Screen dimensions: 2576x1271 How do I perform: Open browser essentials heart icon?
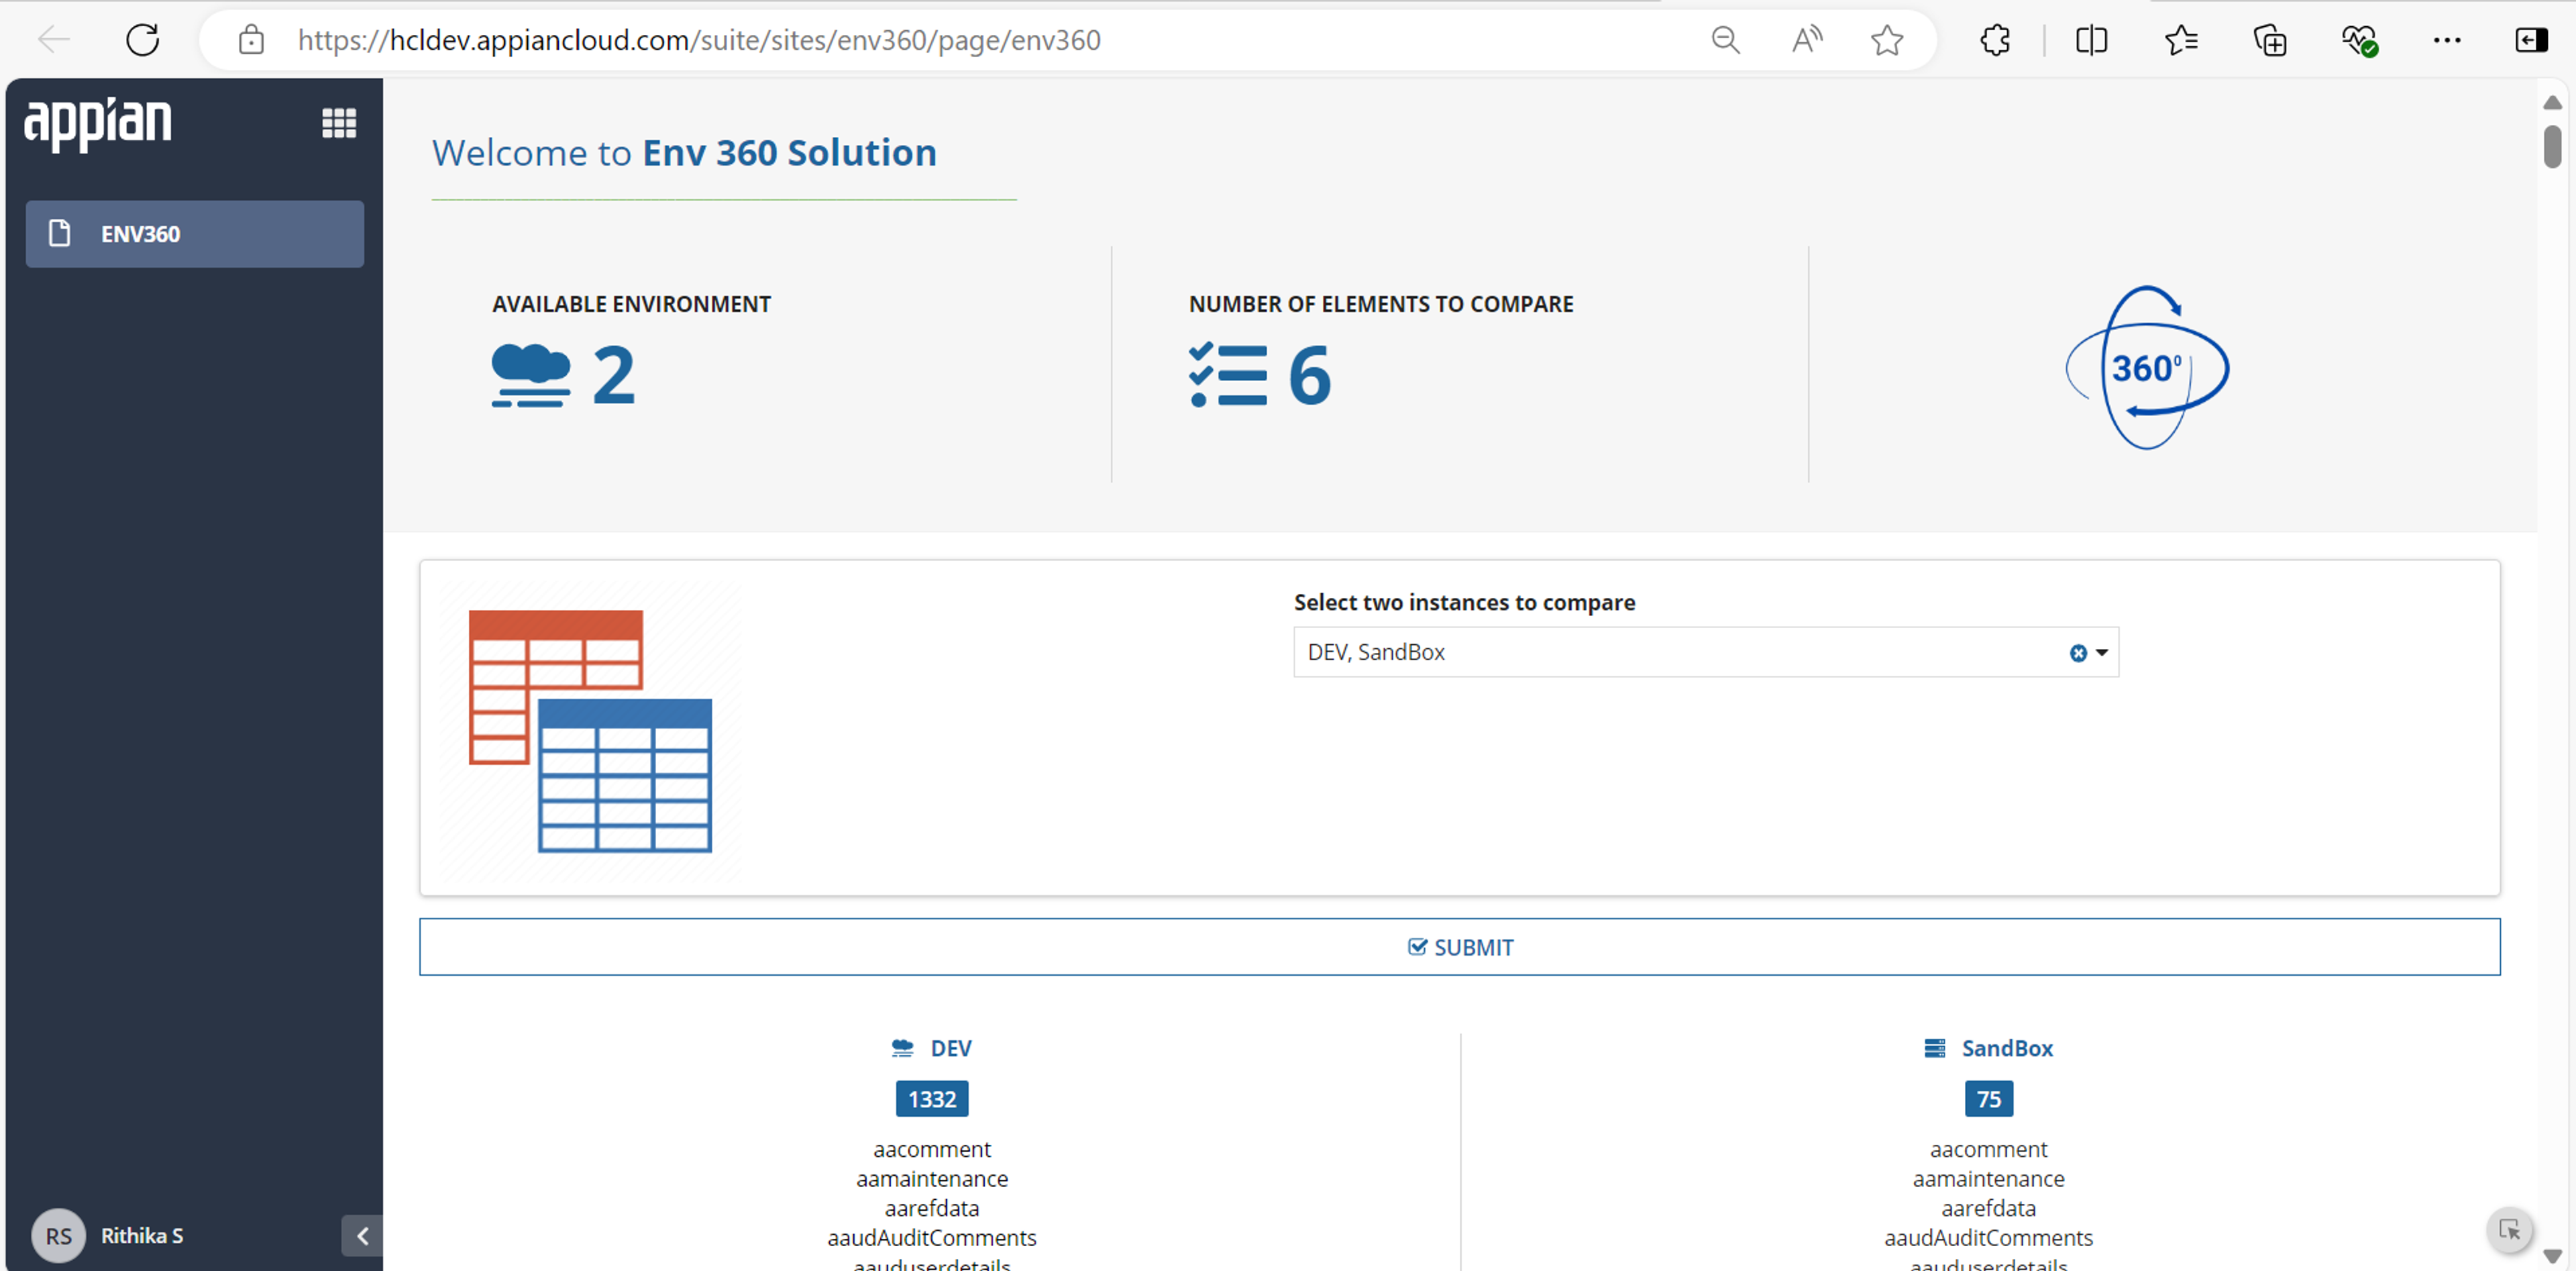coord(2360,40)
